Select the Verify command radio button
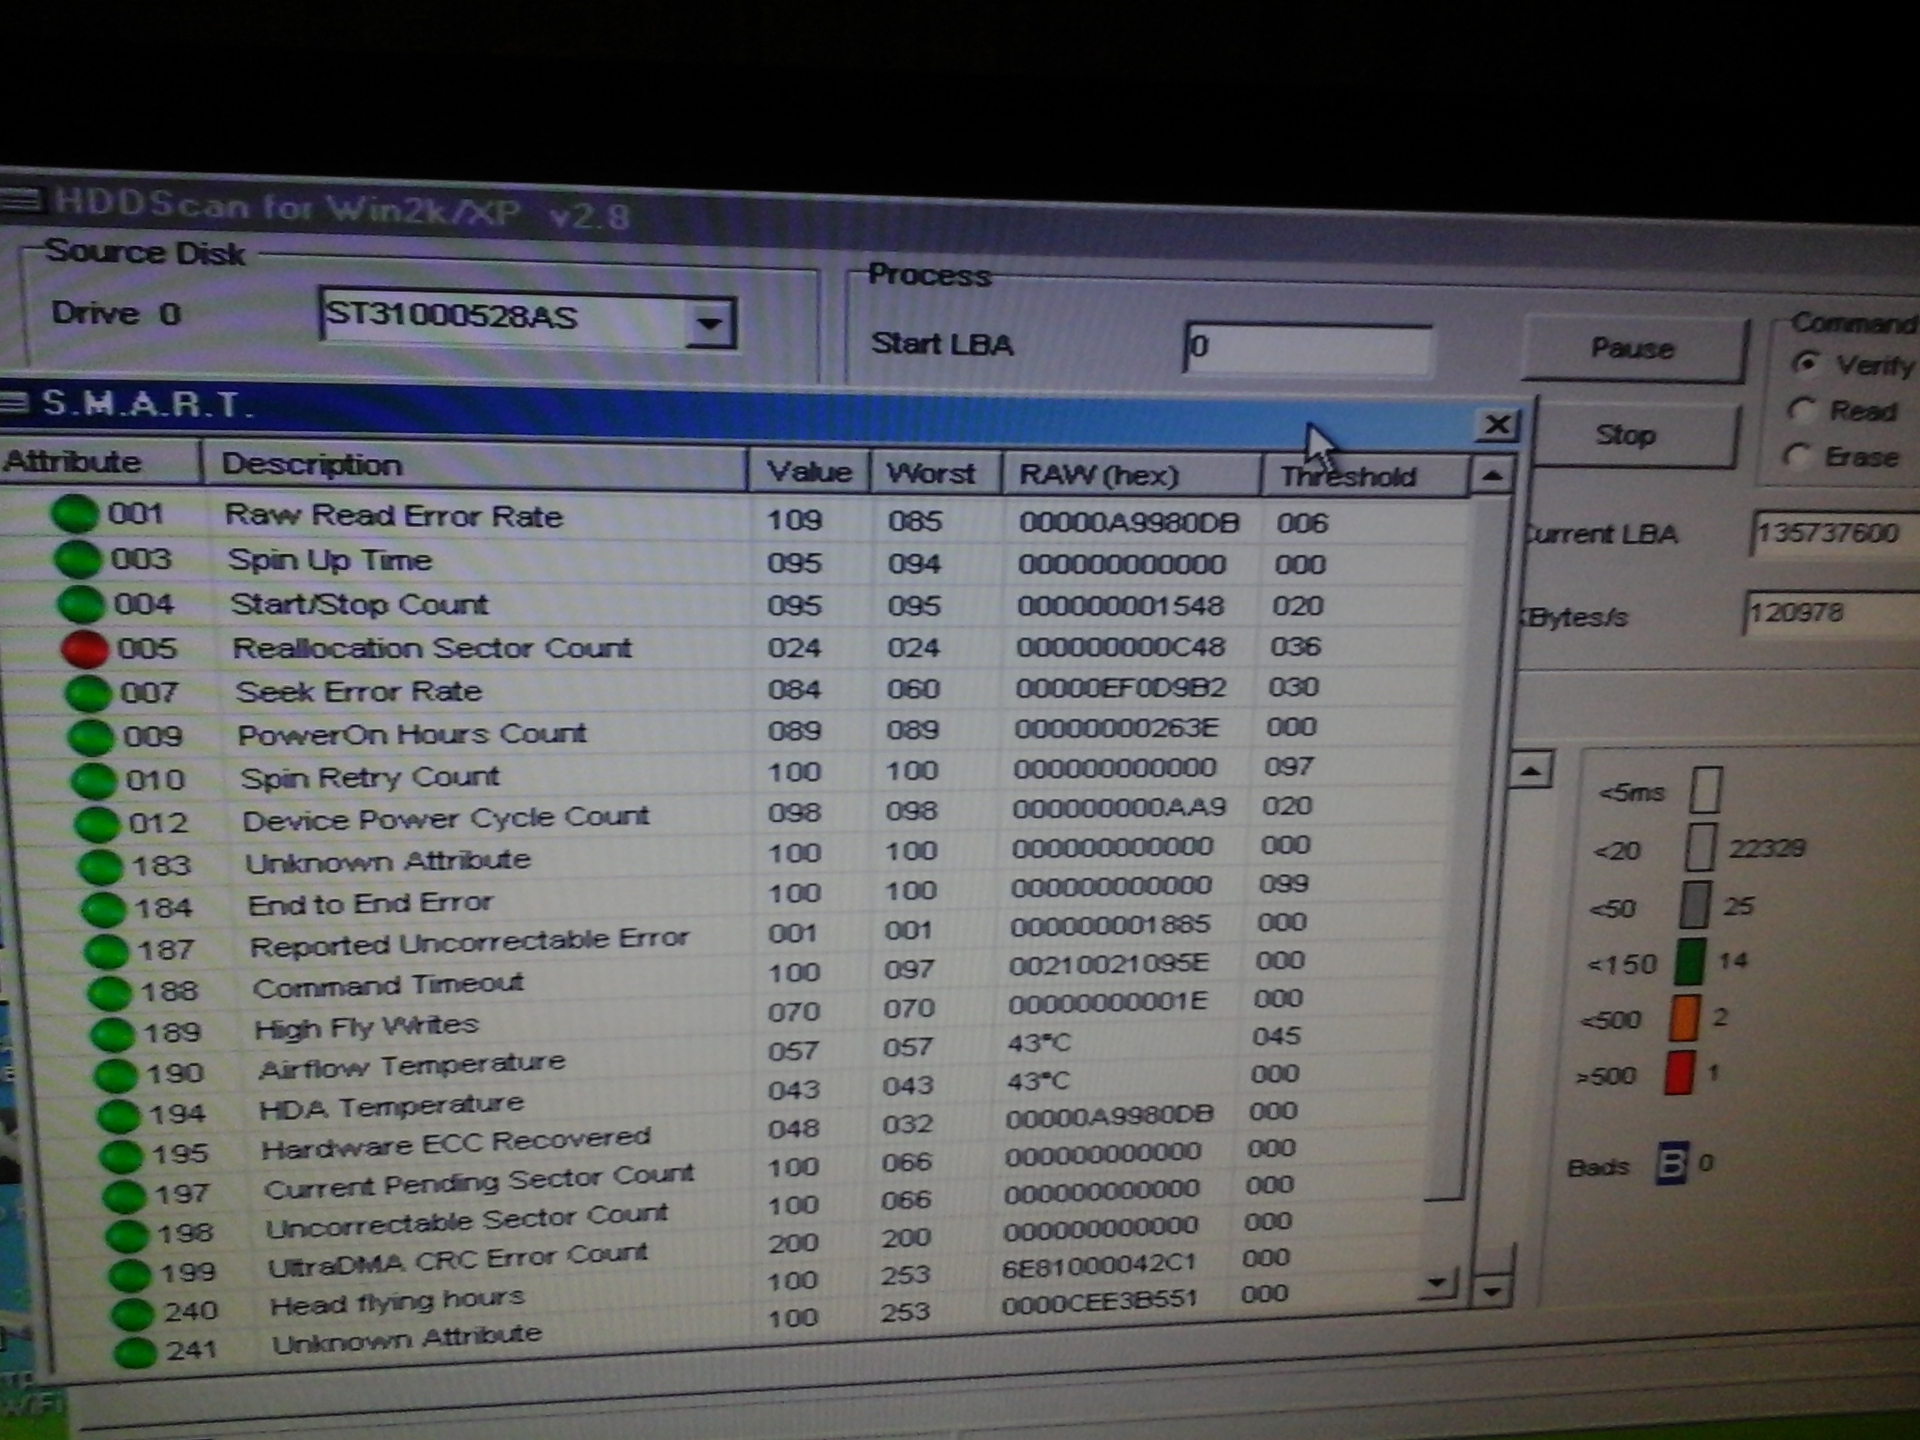The width and height of the screenshot is (1920, 1440). [x=1806, y=362]
